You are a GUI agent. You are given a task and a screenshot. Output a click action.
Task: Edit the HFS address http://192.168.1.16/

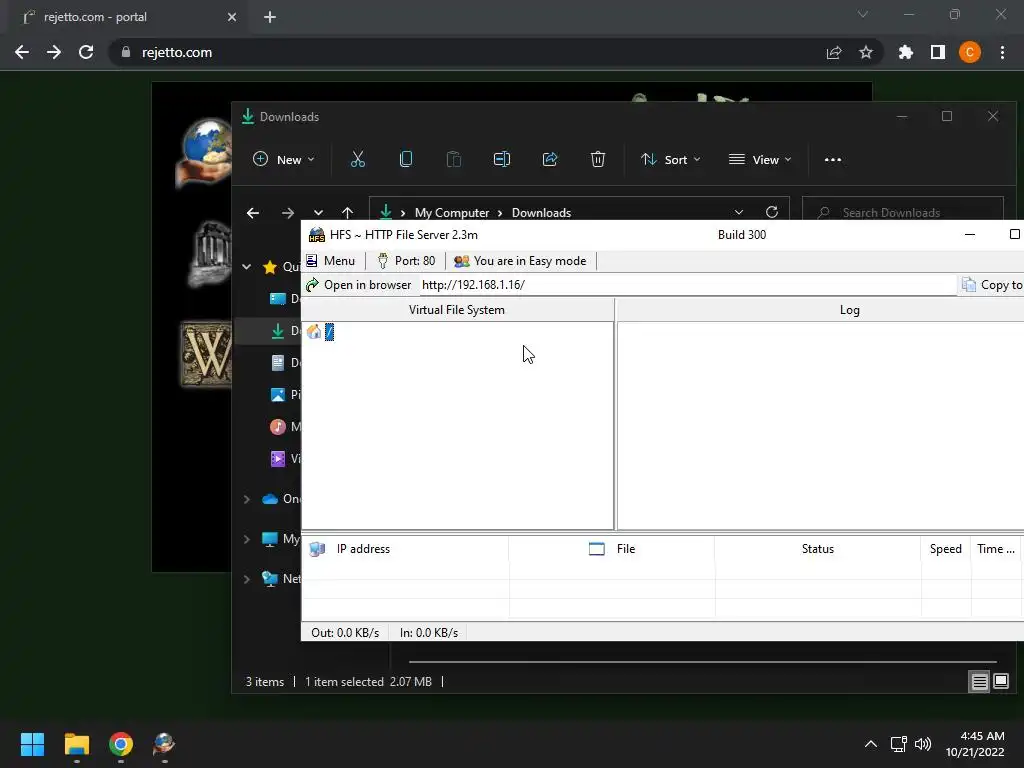coord(688,285)
